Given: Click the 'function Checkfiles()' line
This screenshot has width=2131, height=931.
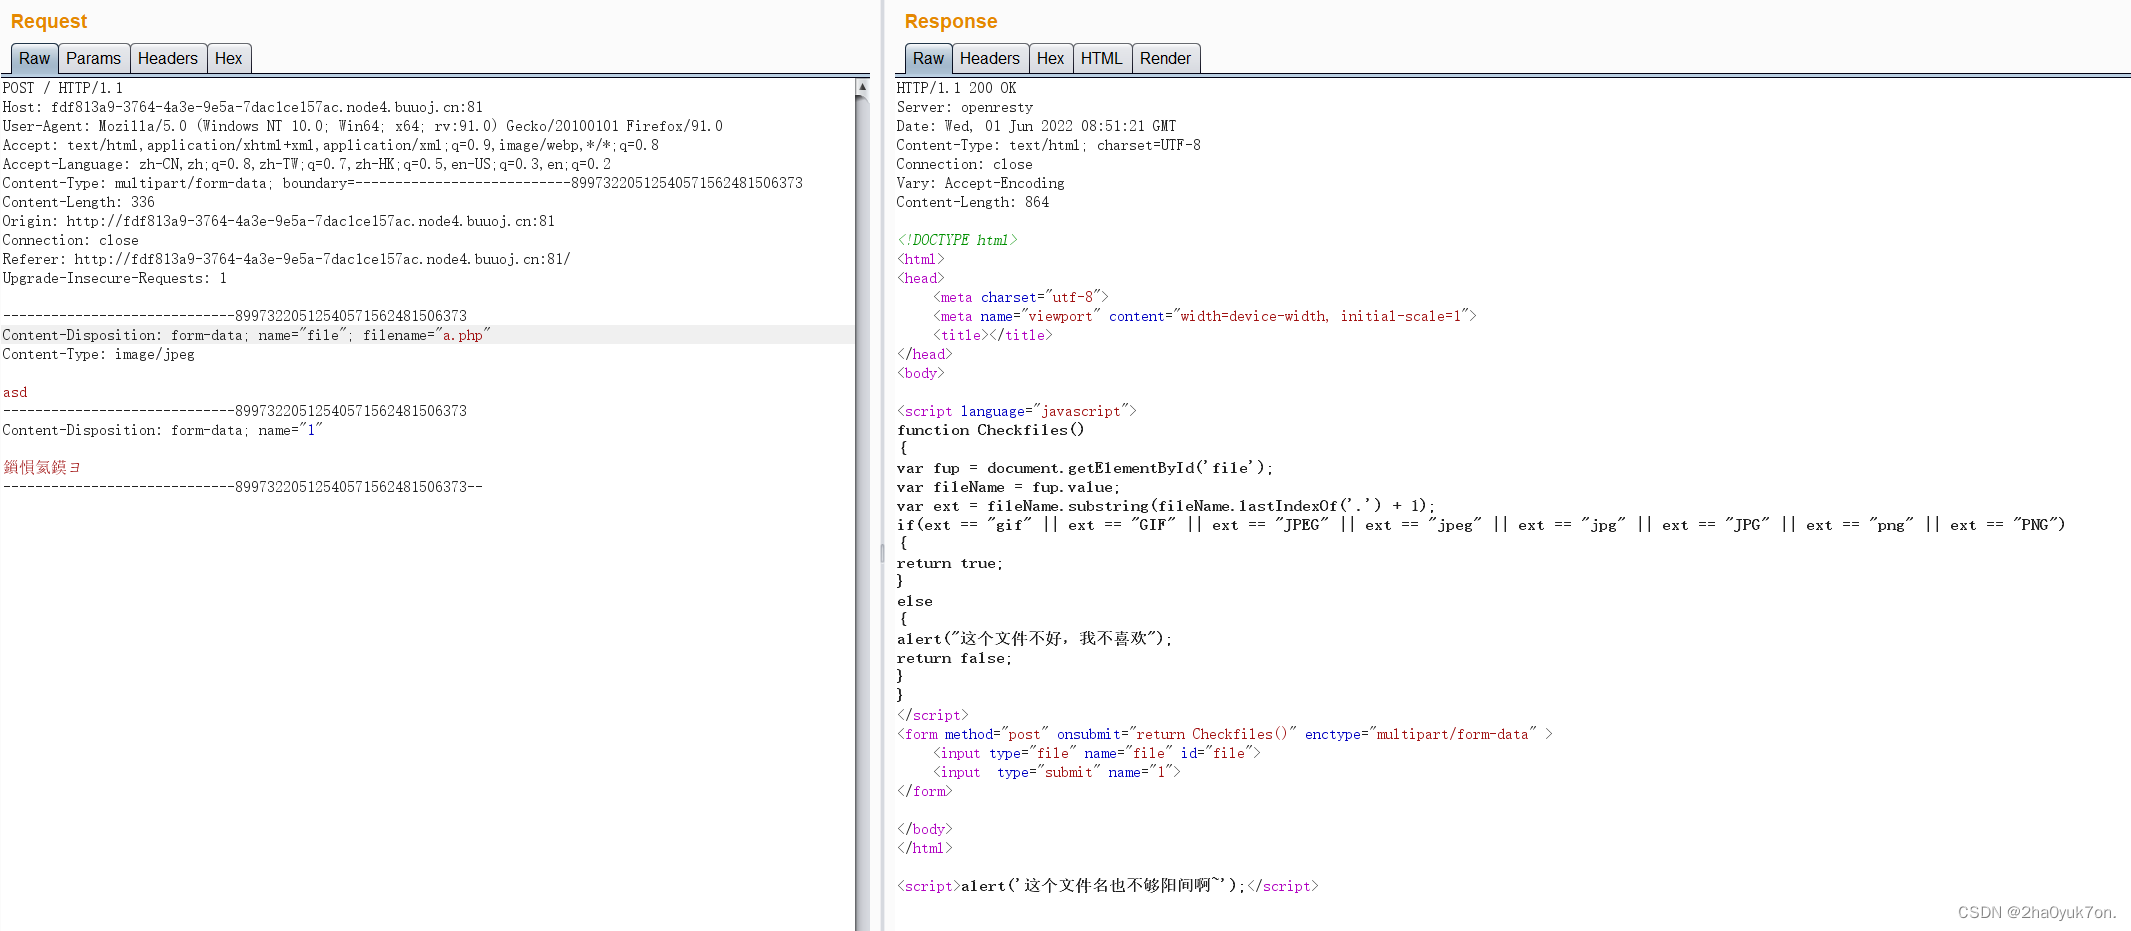Looking at the screenshot, I should click(x=990, y=430).
